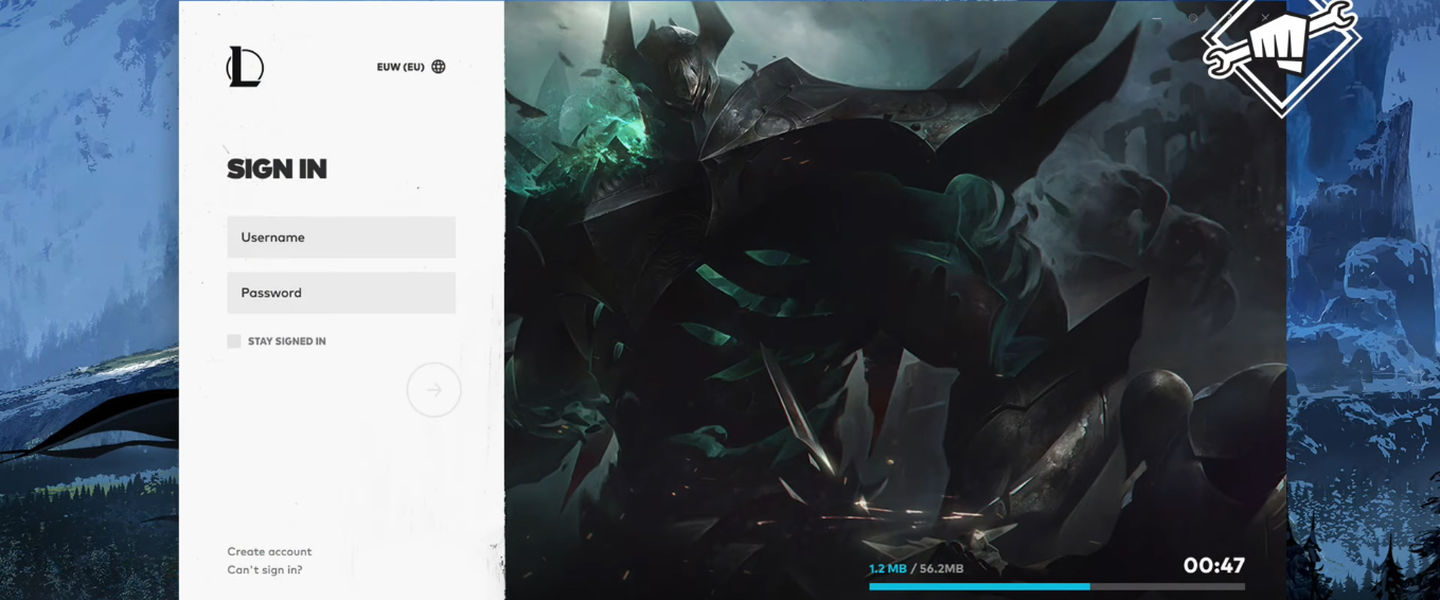Minimize the League client window

pos(1158,18)
